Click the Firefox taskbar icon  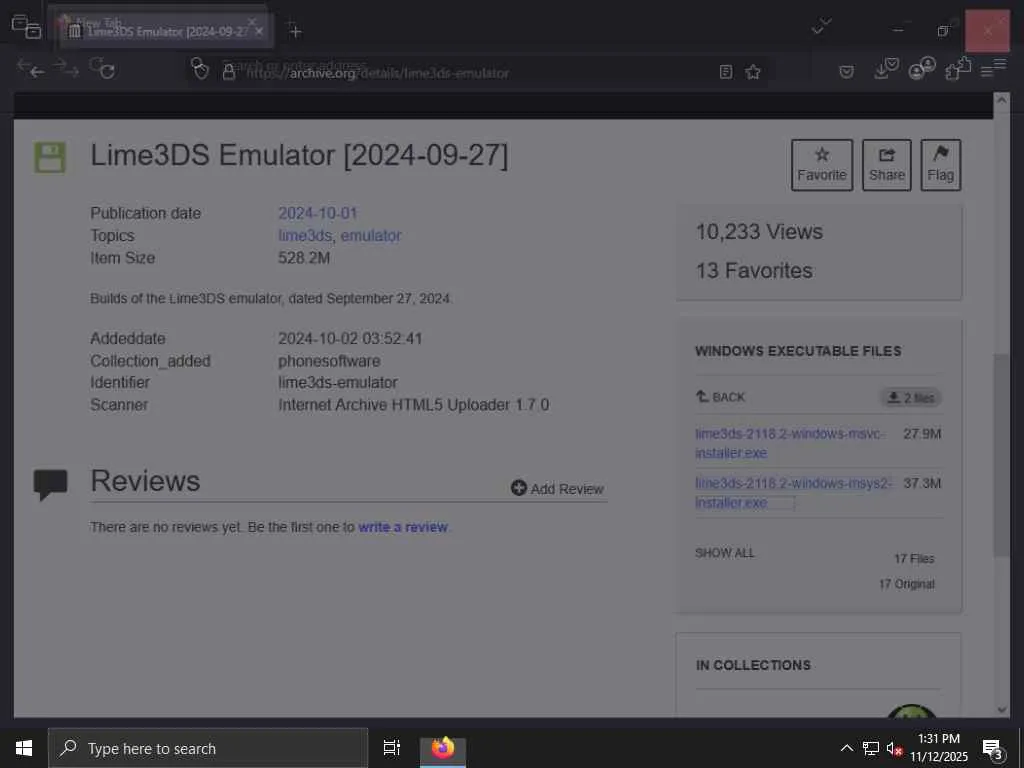[443, 748]
